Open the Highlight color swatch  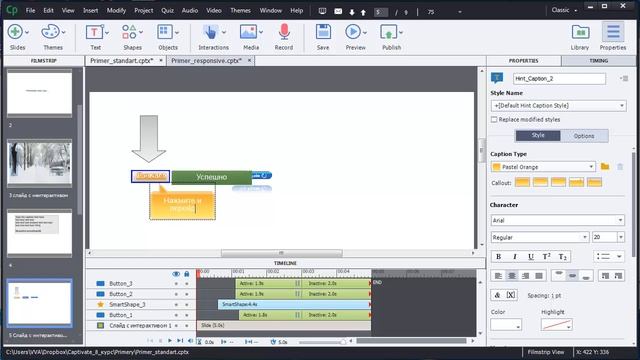(556, 325)
